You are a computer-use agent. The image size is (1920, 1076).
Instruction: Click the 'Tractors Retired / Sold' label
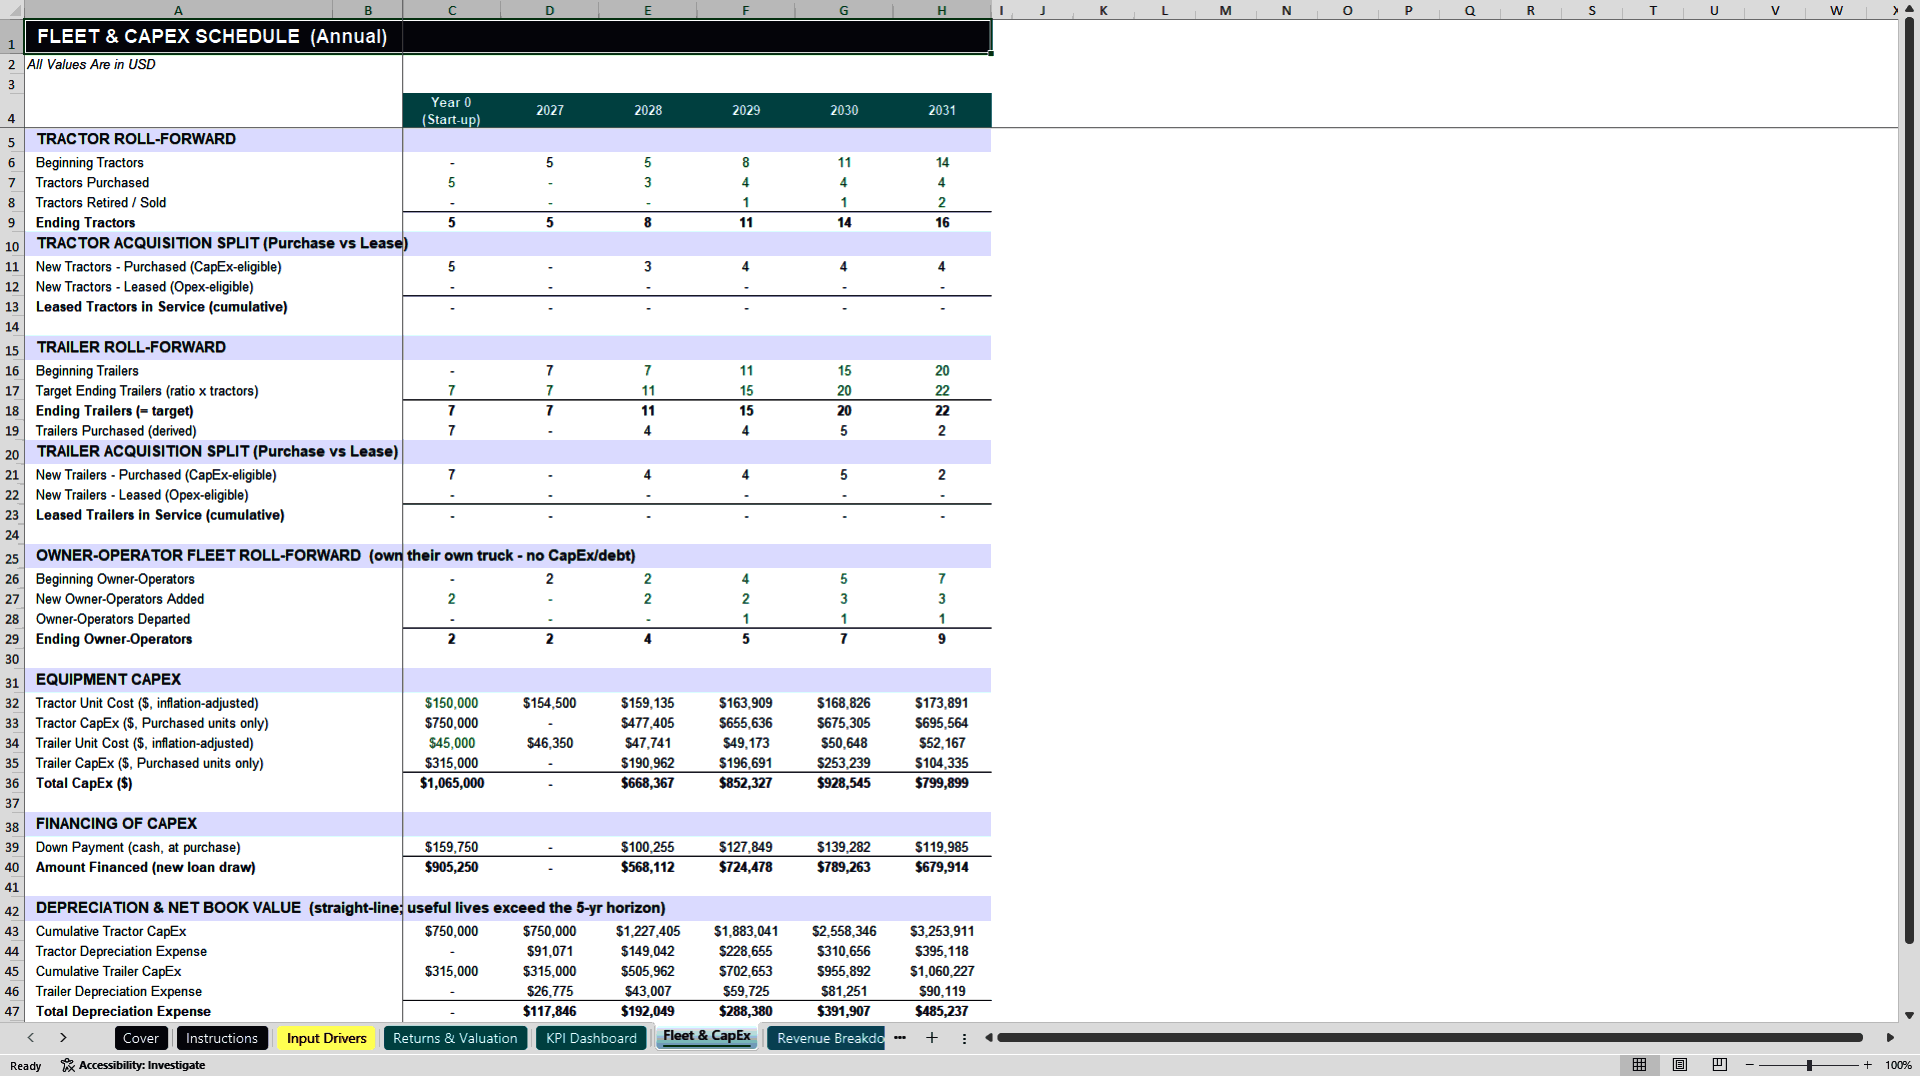point(101,203)
